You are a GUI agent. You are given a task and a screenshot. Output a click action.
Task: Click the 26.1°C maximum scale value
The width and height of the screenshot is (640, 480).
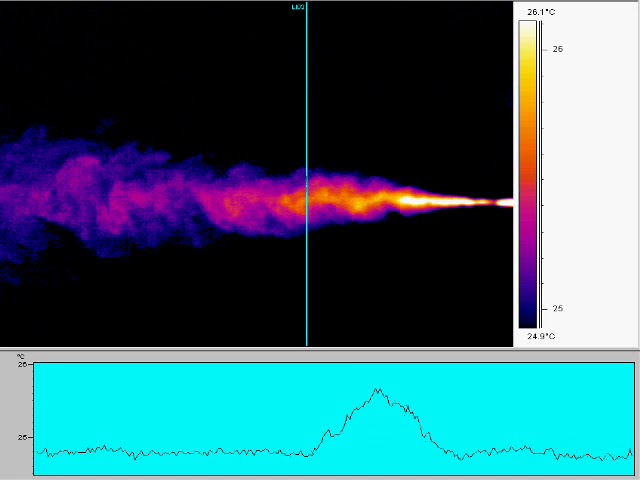click(541, 12)
